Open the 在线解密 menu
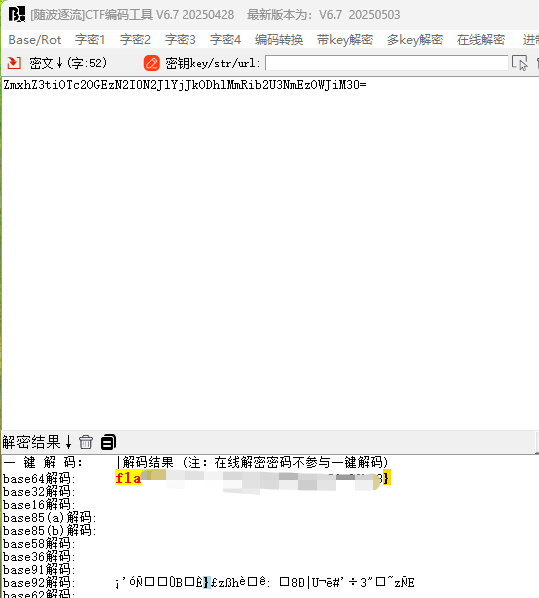This screenshot has height=598, width=539. click(481, 40)
